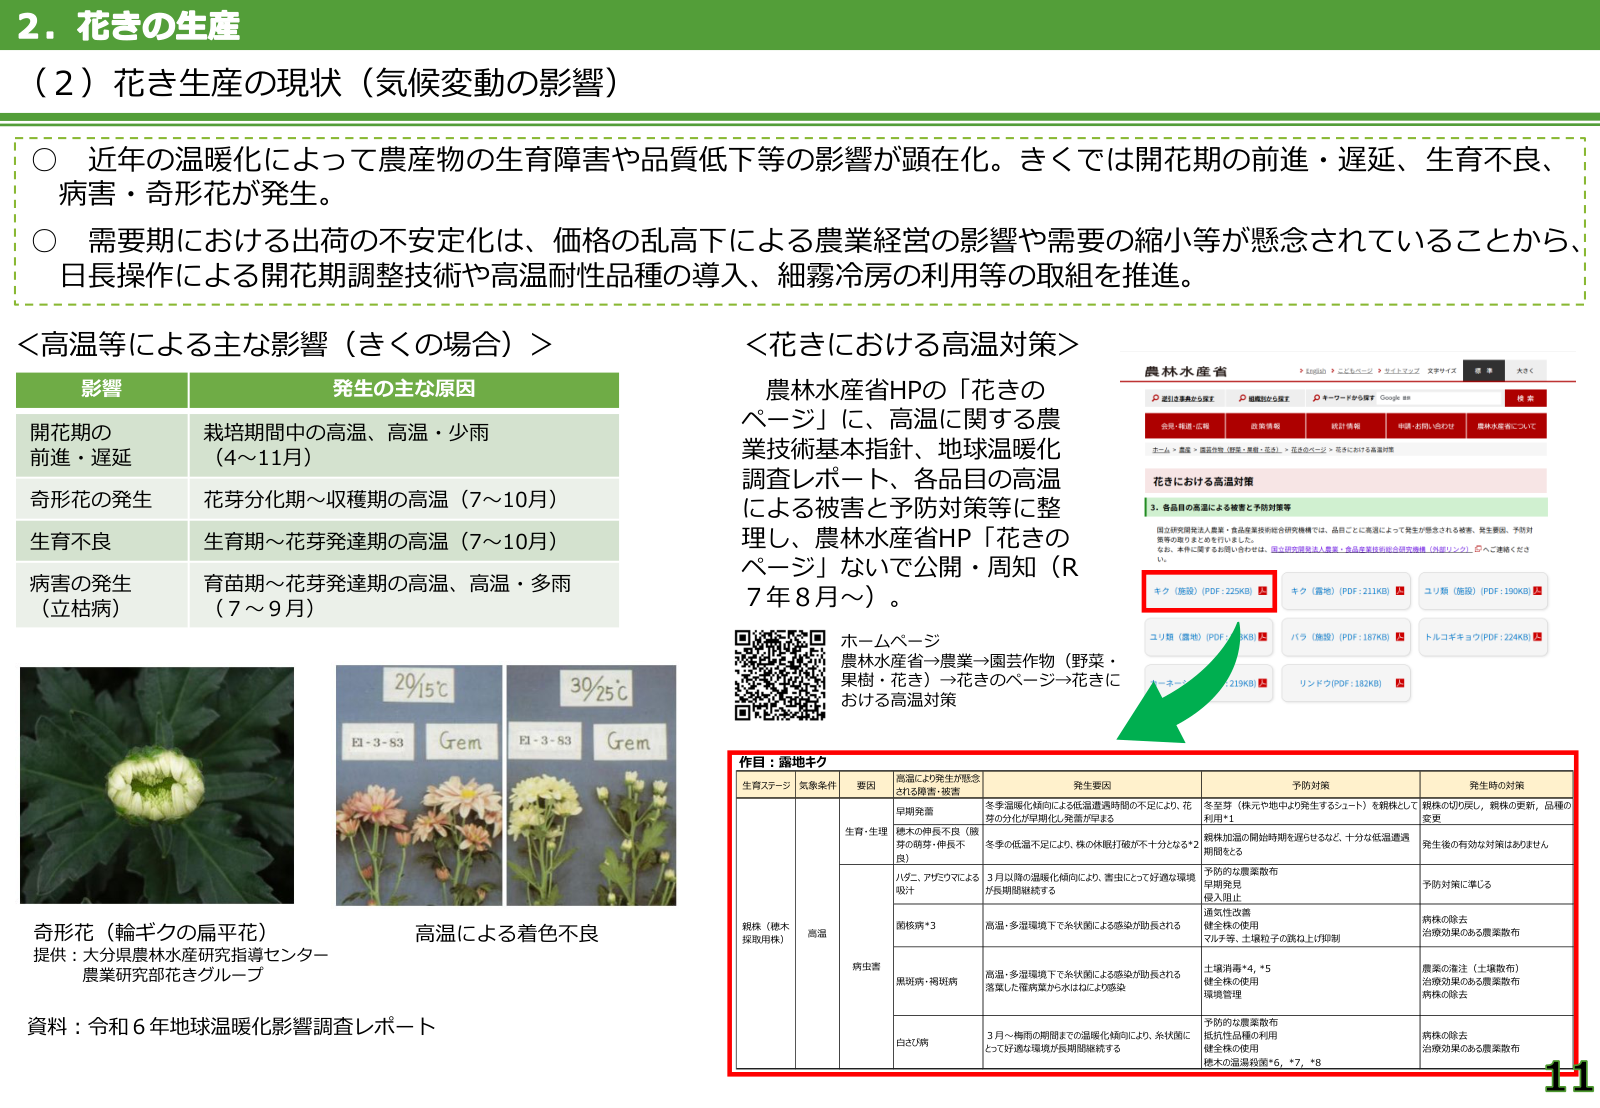Click the PDF icon on キク（施設） link
The height and width of the screenshot is (1108, 1600).
pyautogui.click(x=1262, y=591)
